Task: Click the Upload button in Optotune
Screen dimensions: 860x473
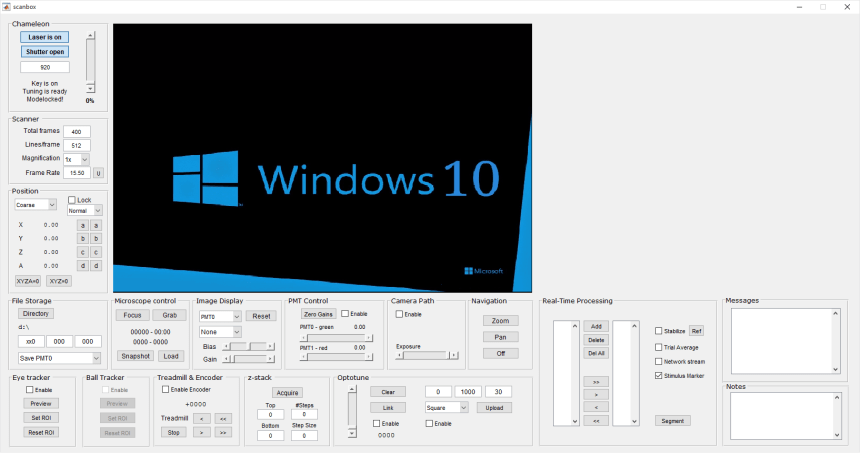Action: tap(494, 408)
